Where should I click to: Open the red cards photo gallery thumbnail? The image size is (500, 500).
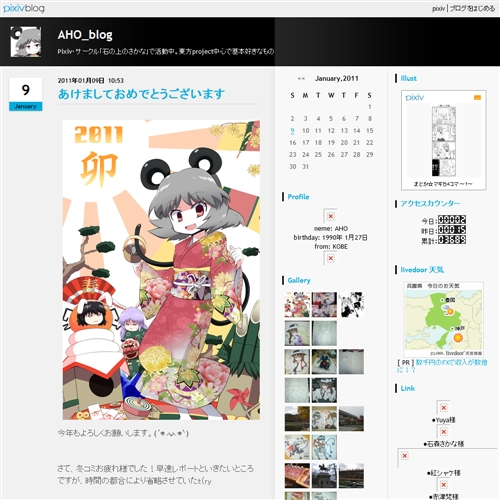pyautogui.click(x=297, y=476)
